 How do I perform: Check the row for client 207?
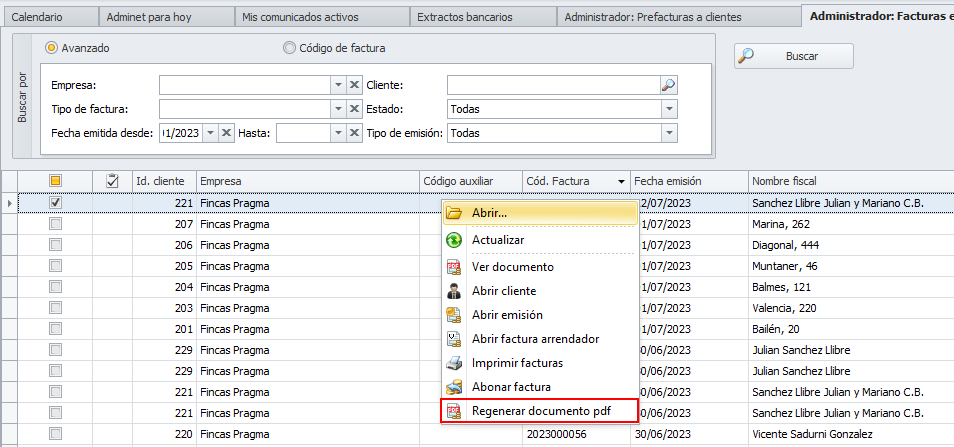point(55,224)
